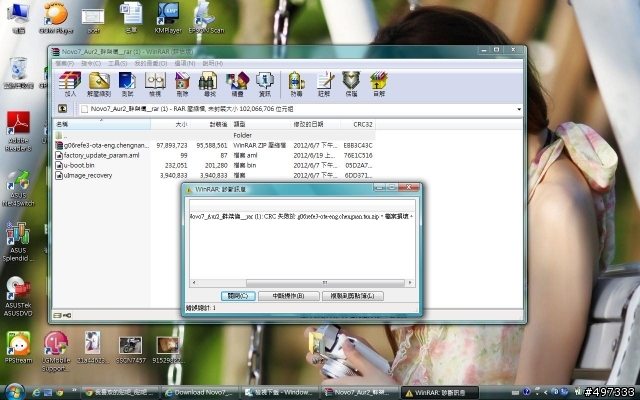Click the Windows Start orb

pyautogui.click(x=15, y=392)
